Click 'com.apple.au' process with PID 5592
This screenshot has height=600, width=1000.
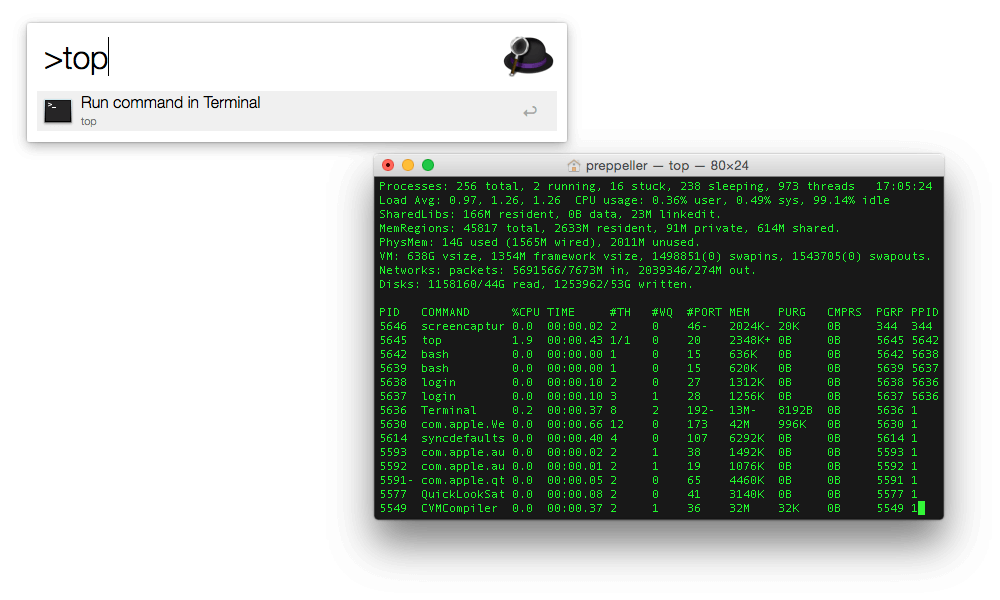tap(463, 467)
